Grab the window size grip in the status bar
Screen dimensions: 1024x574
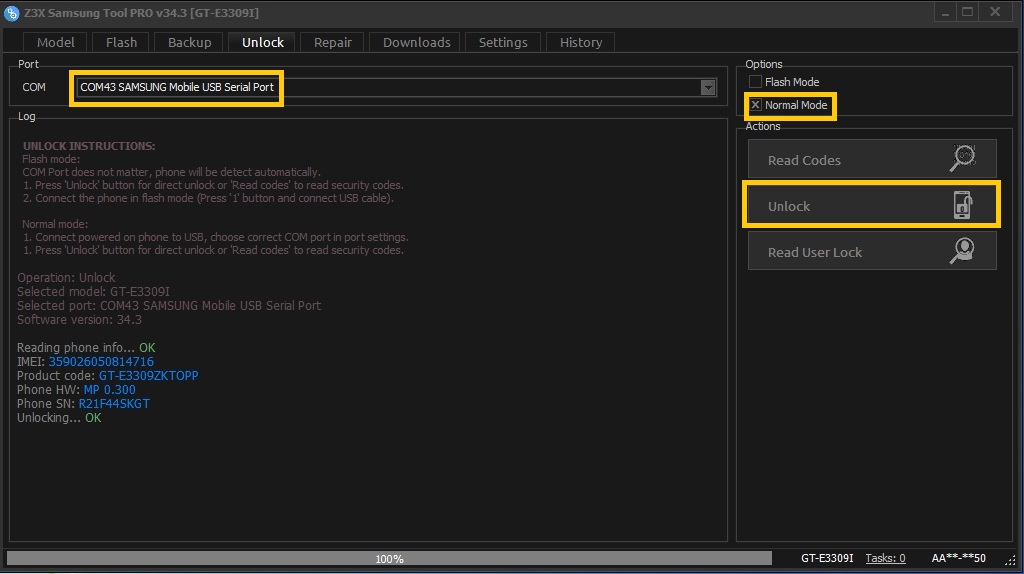1010,560
